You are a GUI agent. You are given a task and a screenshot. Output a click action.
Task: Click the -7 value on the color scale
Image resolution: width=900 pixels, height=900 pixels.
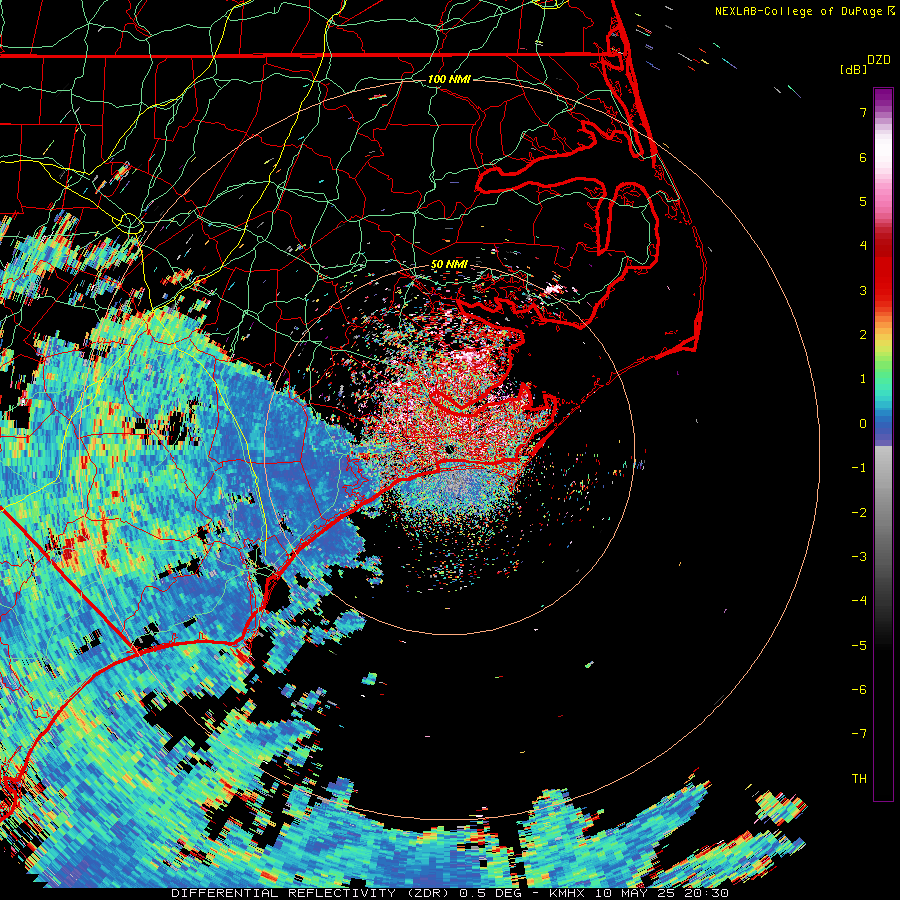(x=859, y=734)
